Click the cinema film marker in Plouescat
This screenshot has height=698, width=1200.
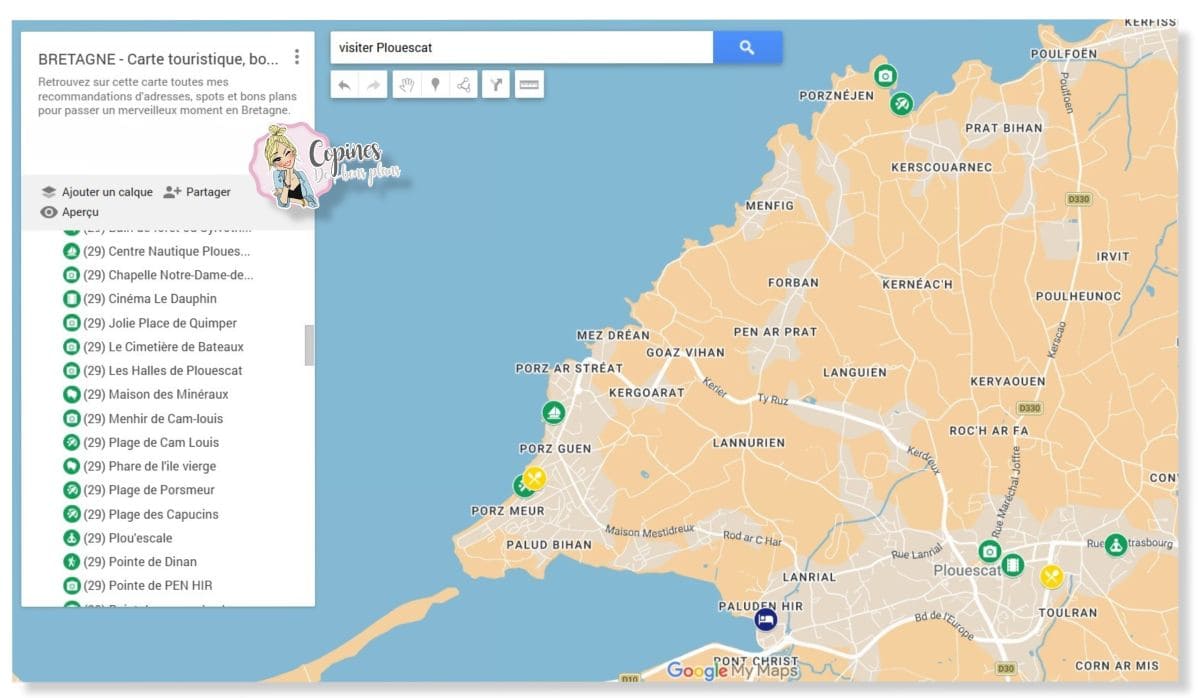click(x=1013, y=565)
